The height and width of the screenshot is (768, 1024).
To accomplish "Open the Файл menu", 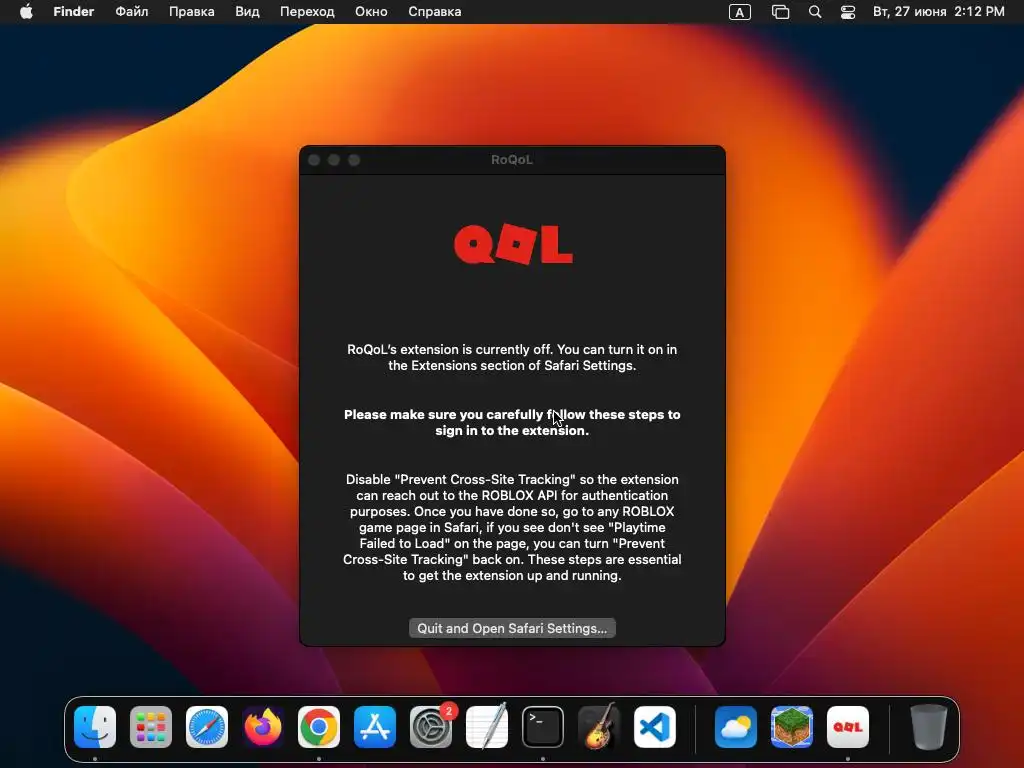I will 132,12.
